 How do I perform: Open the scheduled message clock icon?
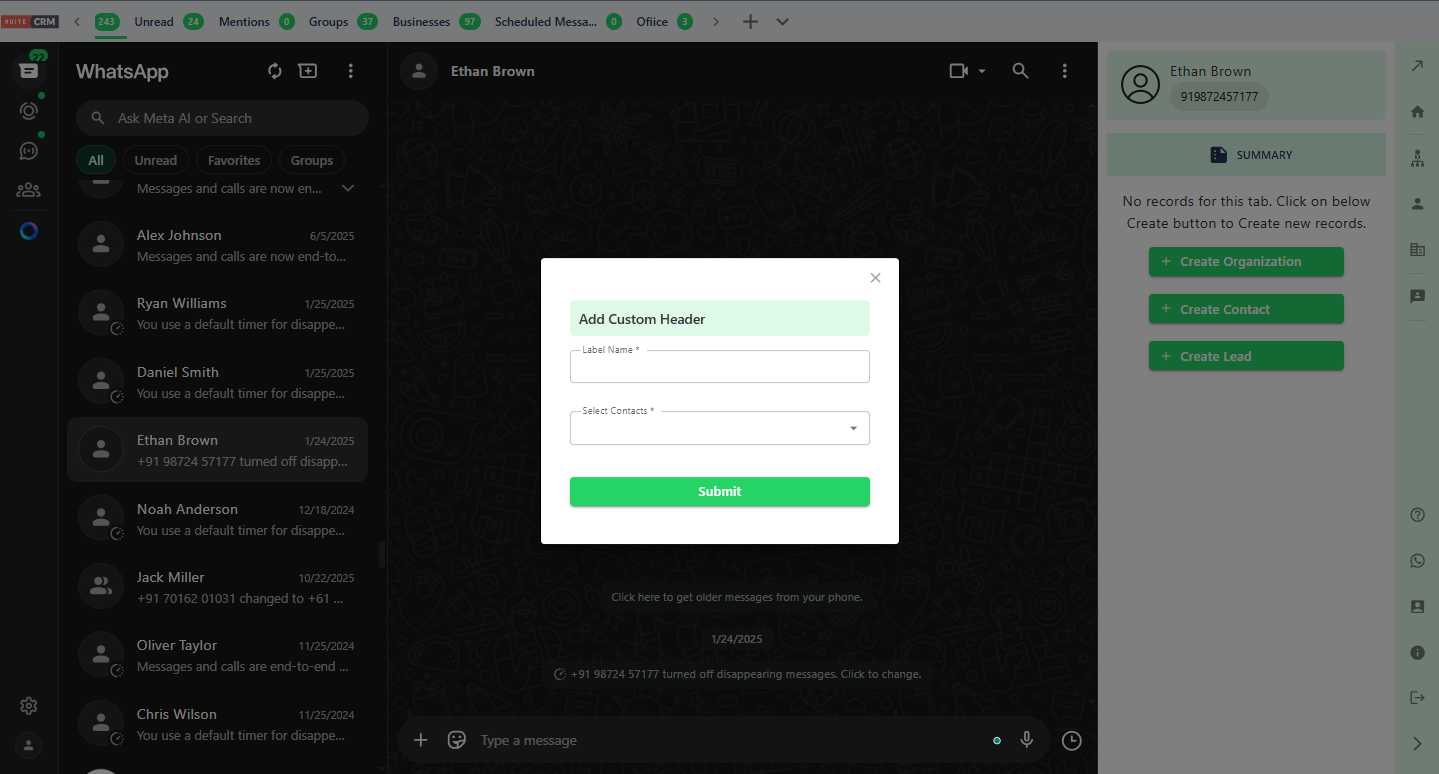pyautogui.click(x=1070, y=740)
